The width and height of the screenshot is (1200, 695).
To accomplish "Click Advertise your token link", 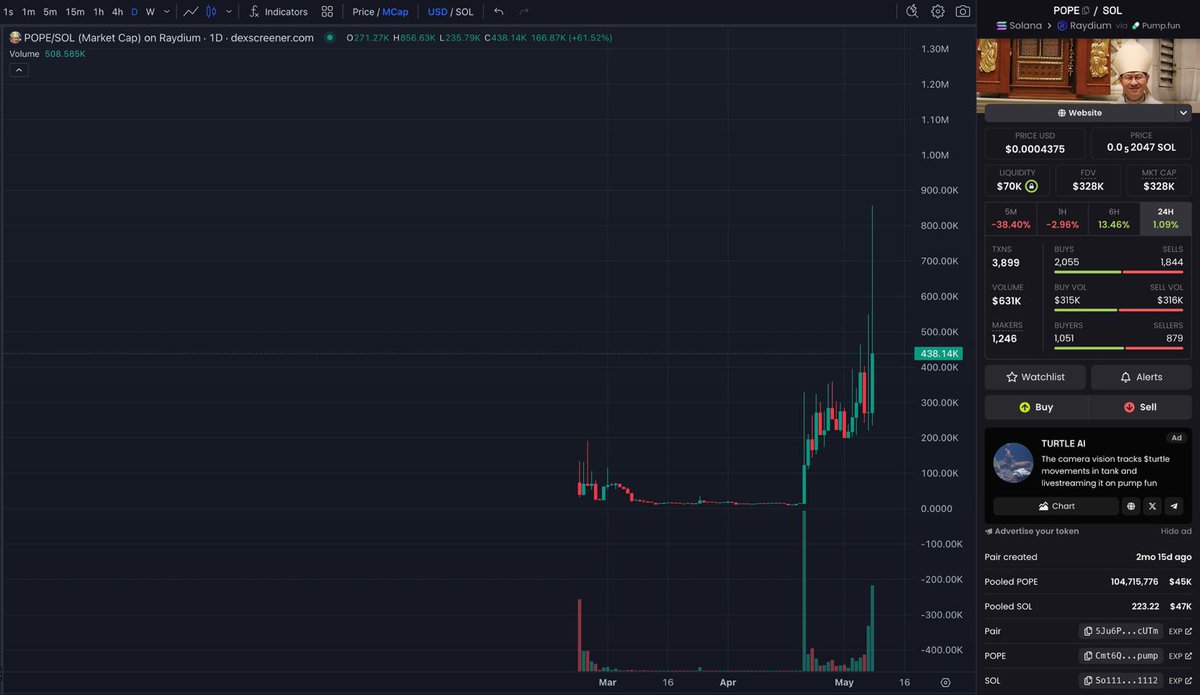I will point(1032,531).
